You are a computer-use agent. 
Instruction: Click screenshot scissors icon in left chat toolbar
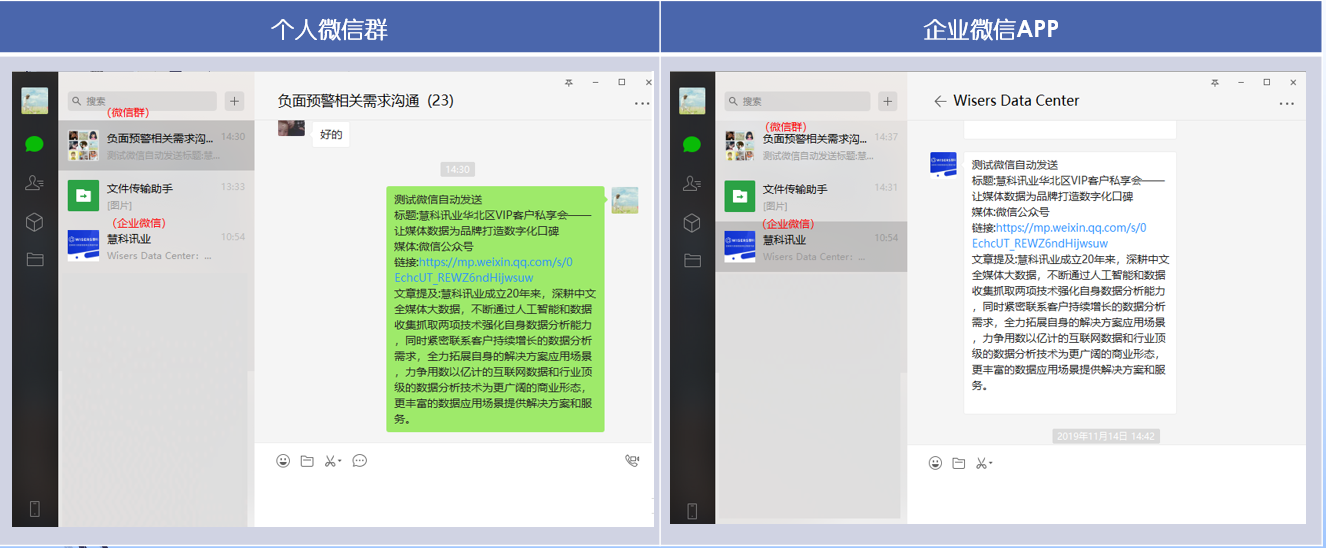click(330, 461)
